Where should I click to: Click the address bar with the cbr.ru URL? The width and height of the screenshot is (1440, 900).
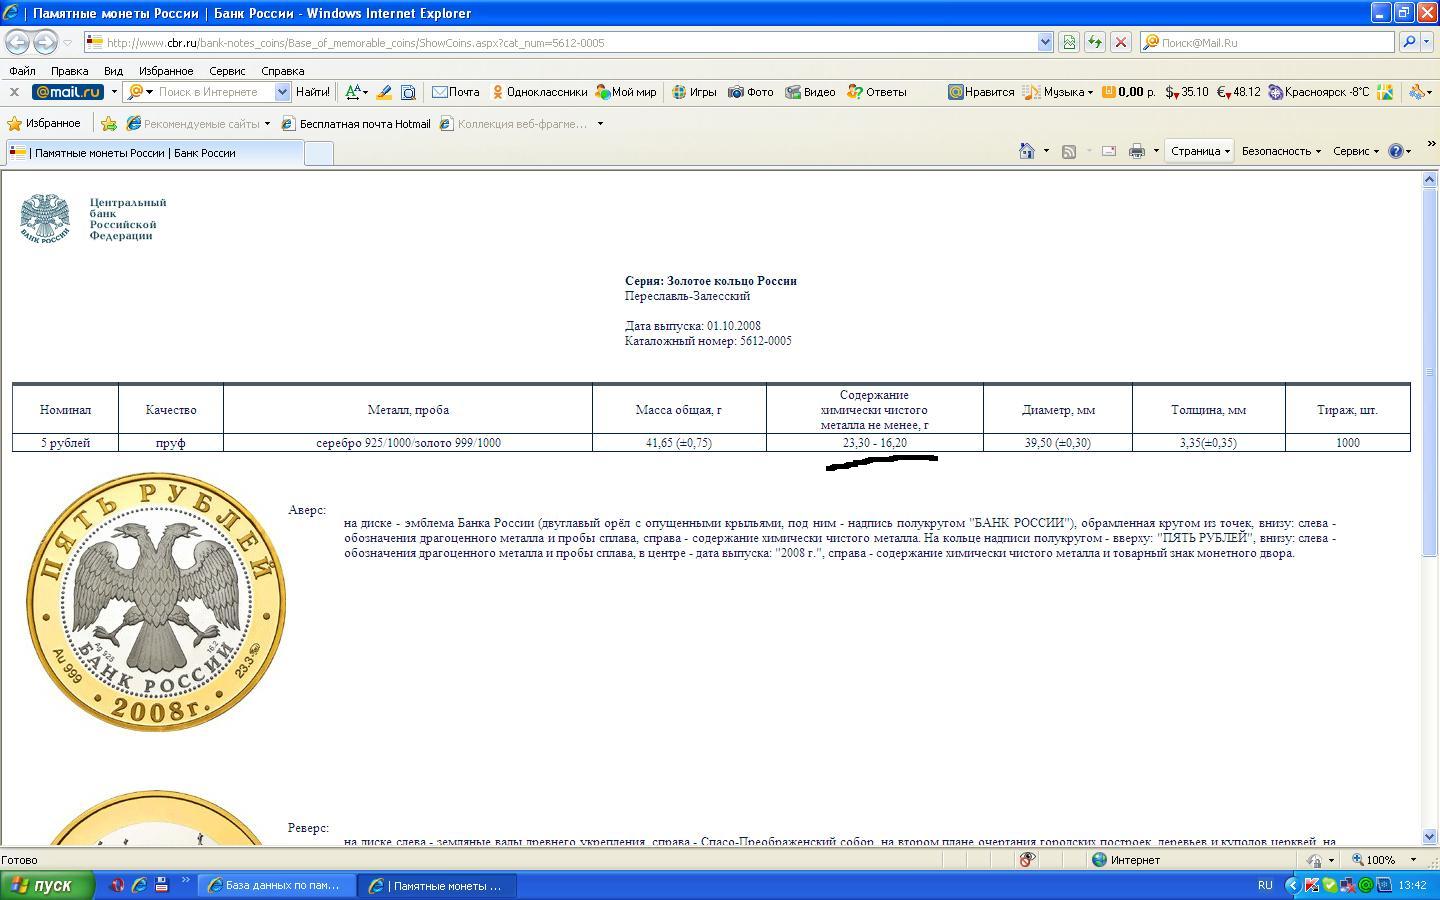click(x=560, y=42)
